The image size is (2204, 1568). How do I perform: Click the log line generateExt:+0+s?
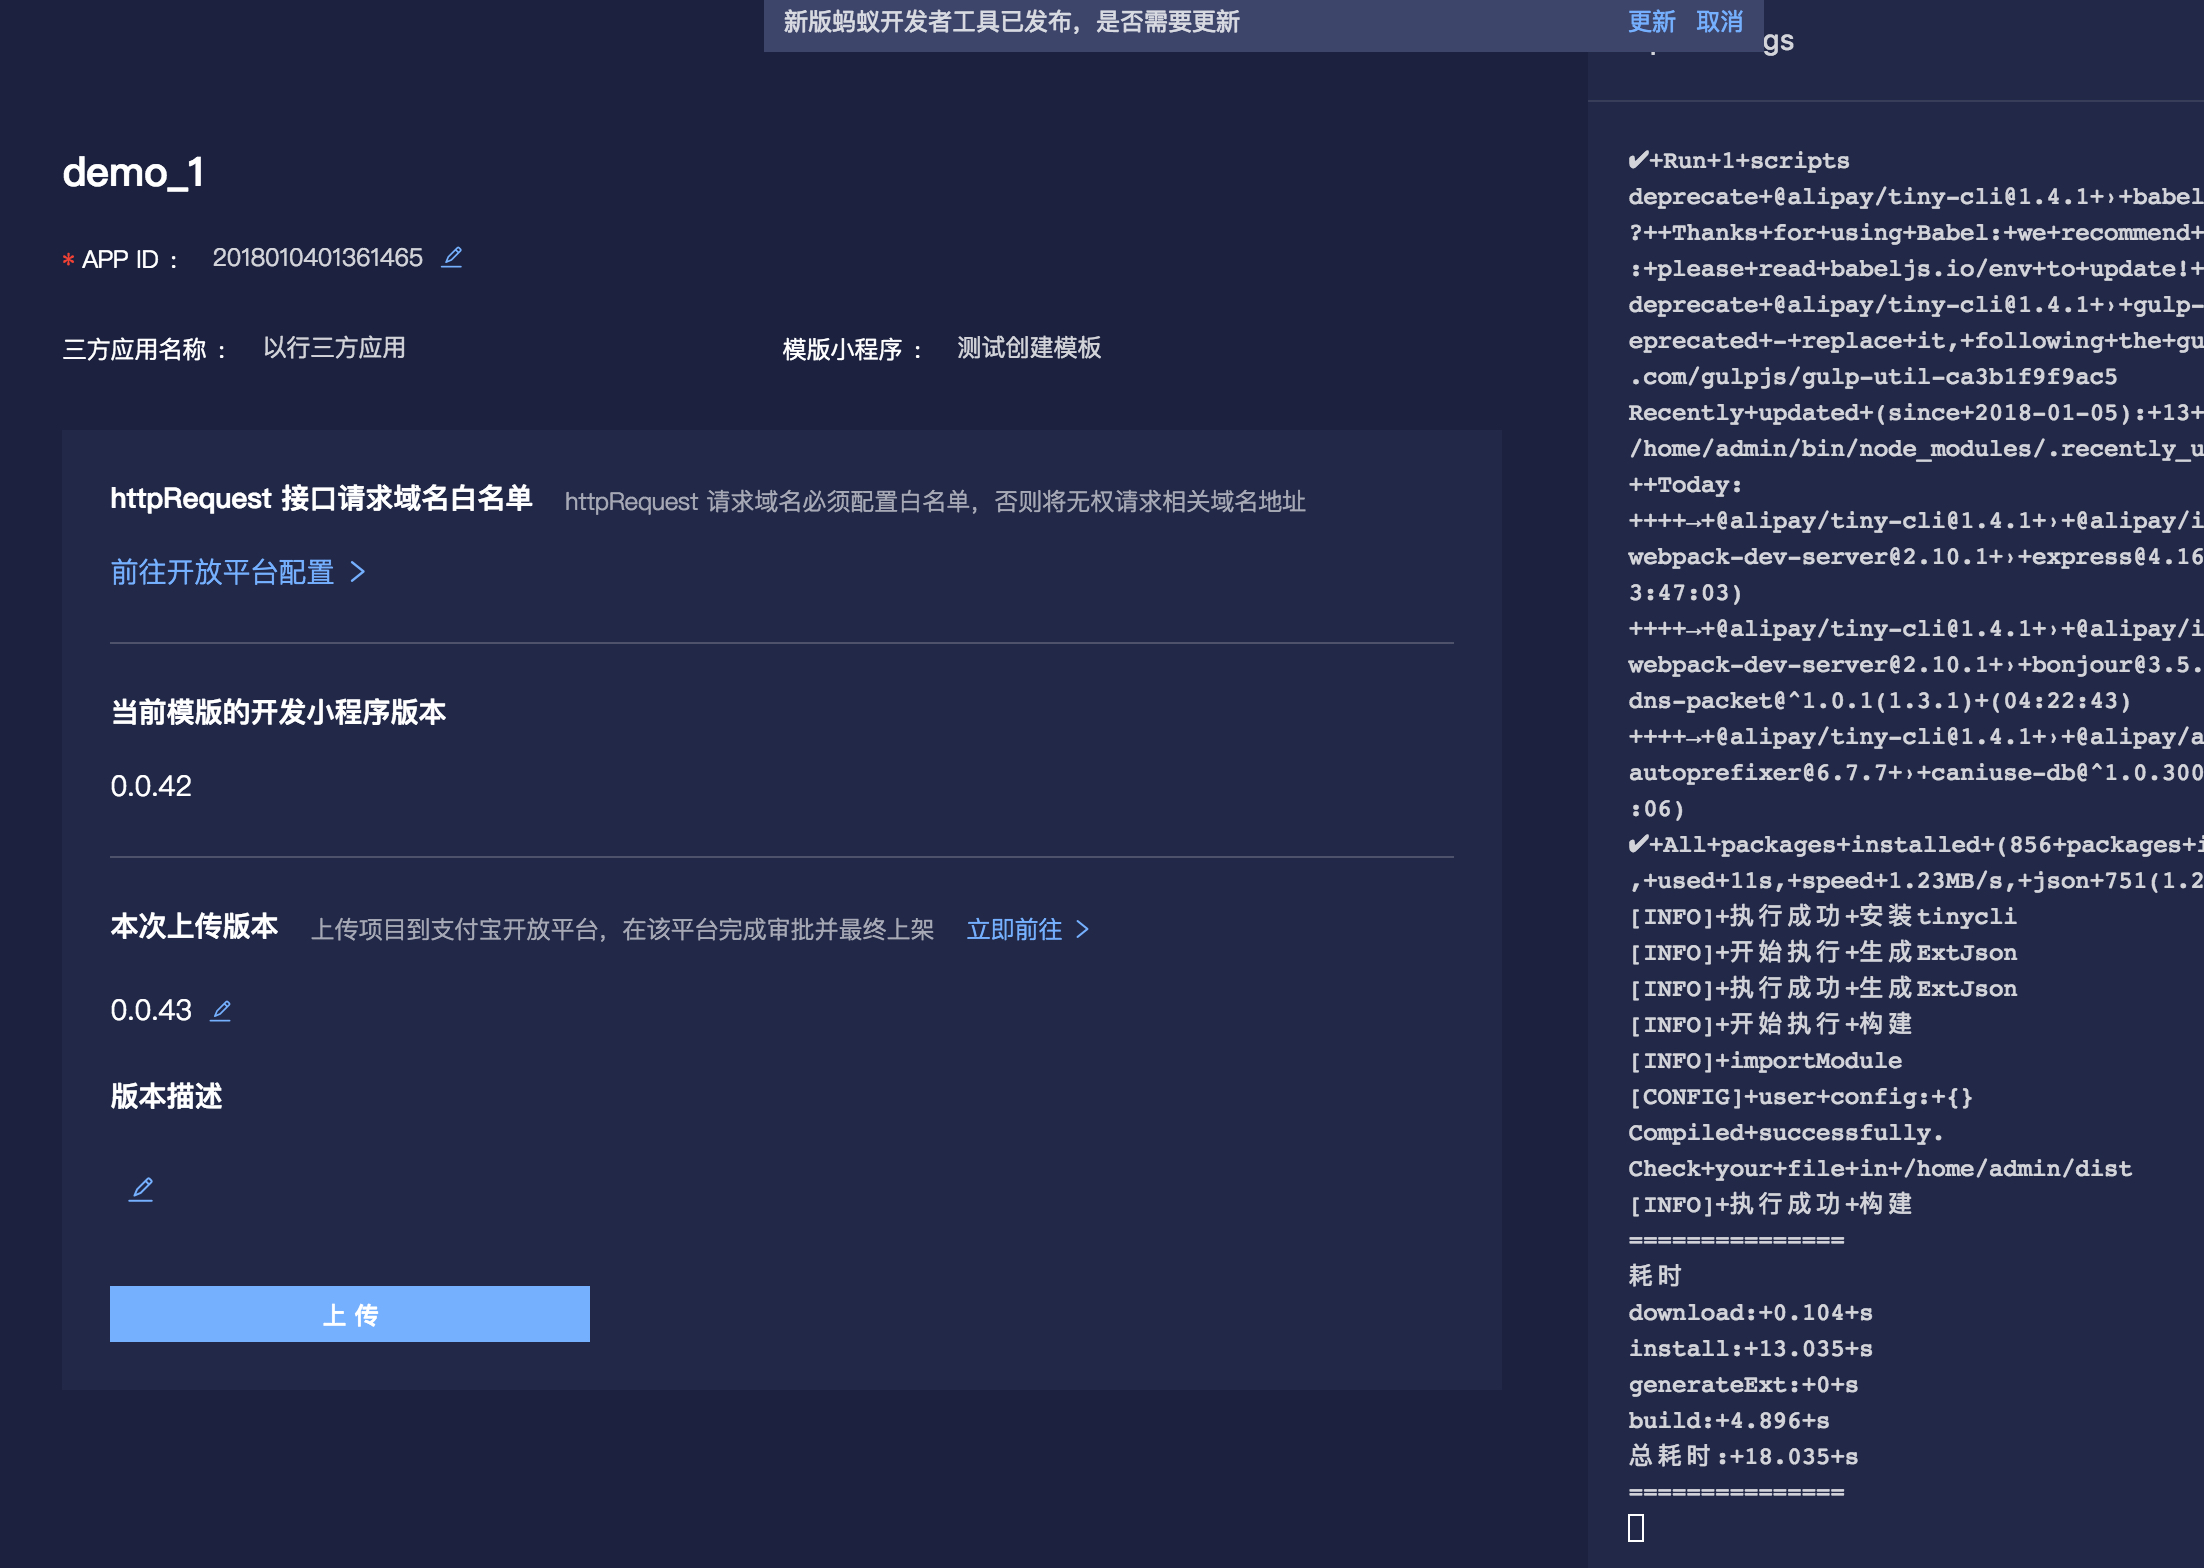click(1743, 1385)
